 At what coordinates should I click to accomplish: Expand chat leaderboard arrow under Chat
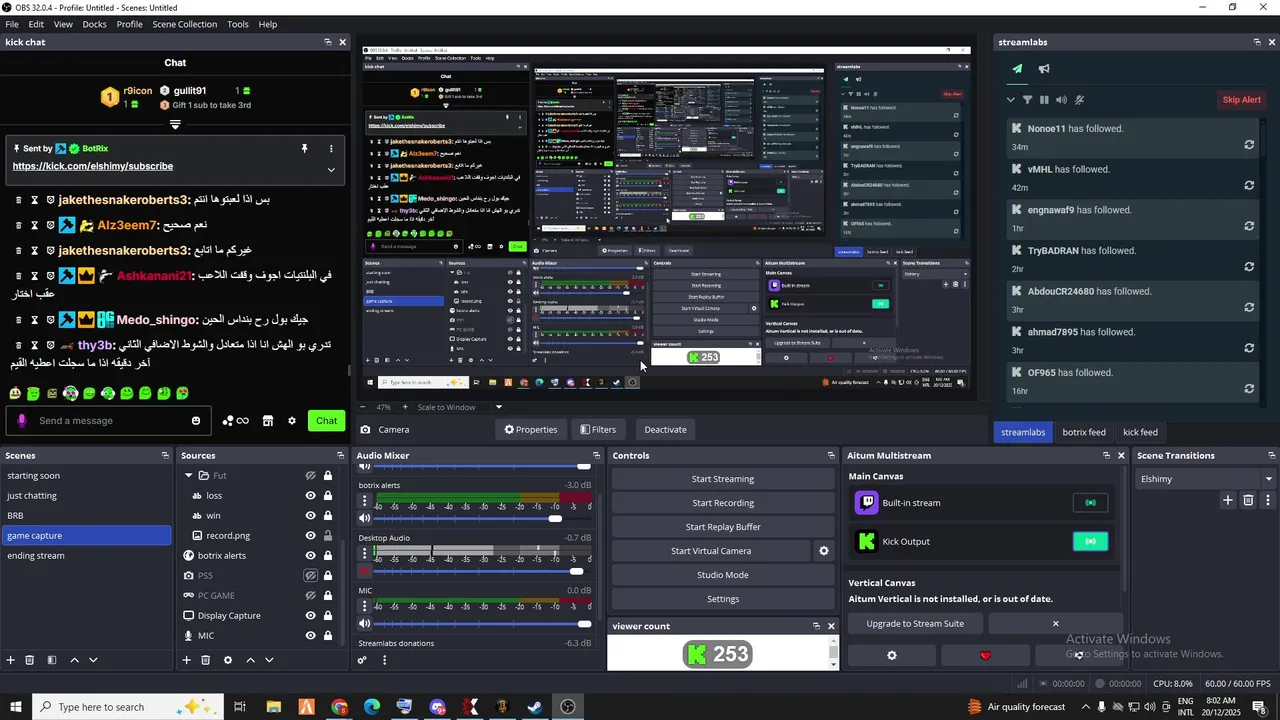click(x=175, y=125)
